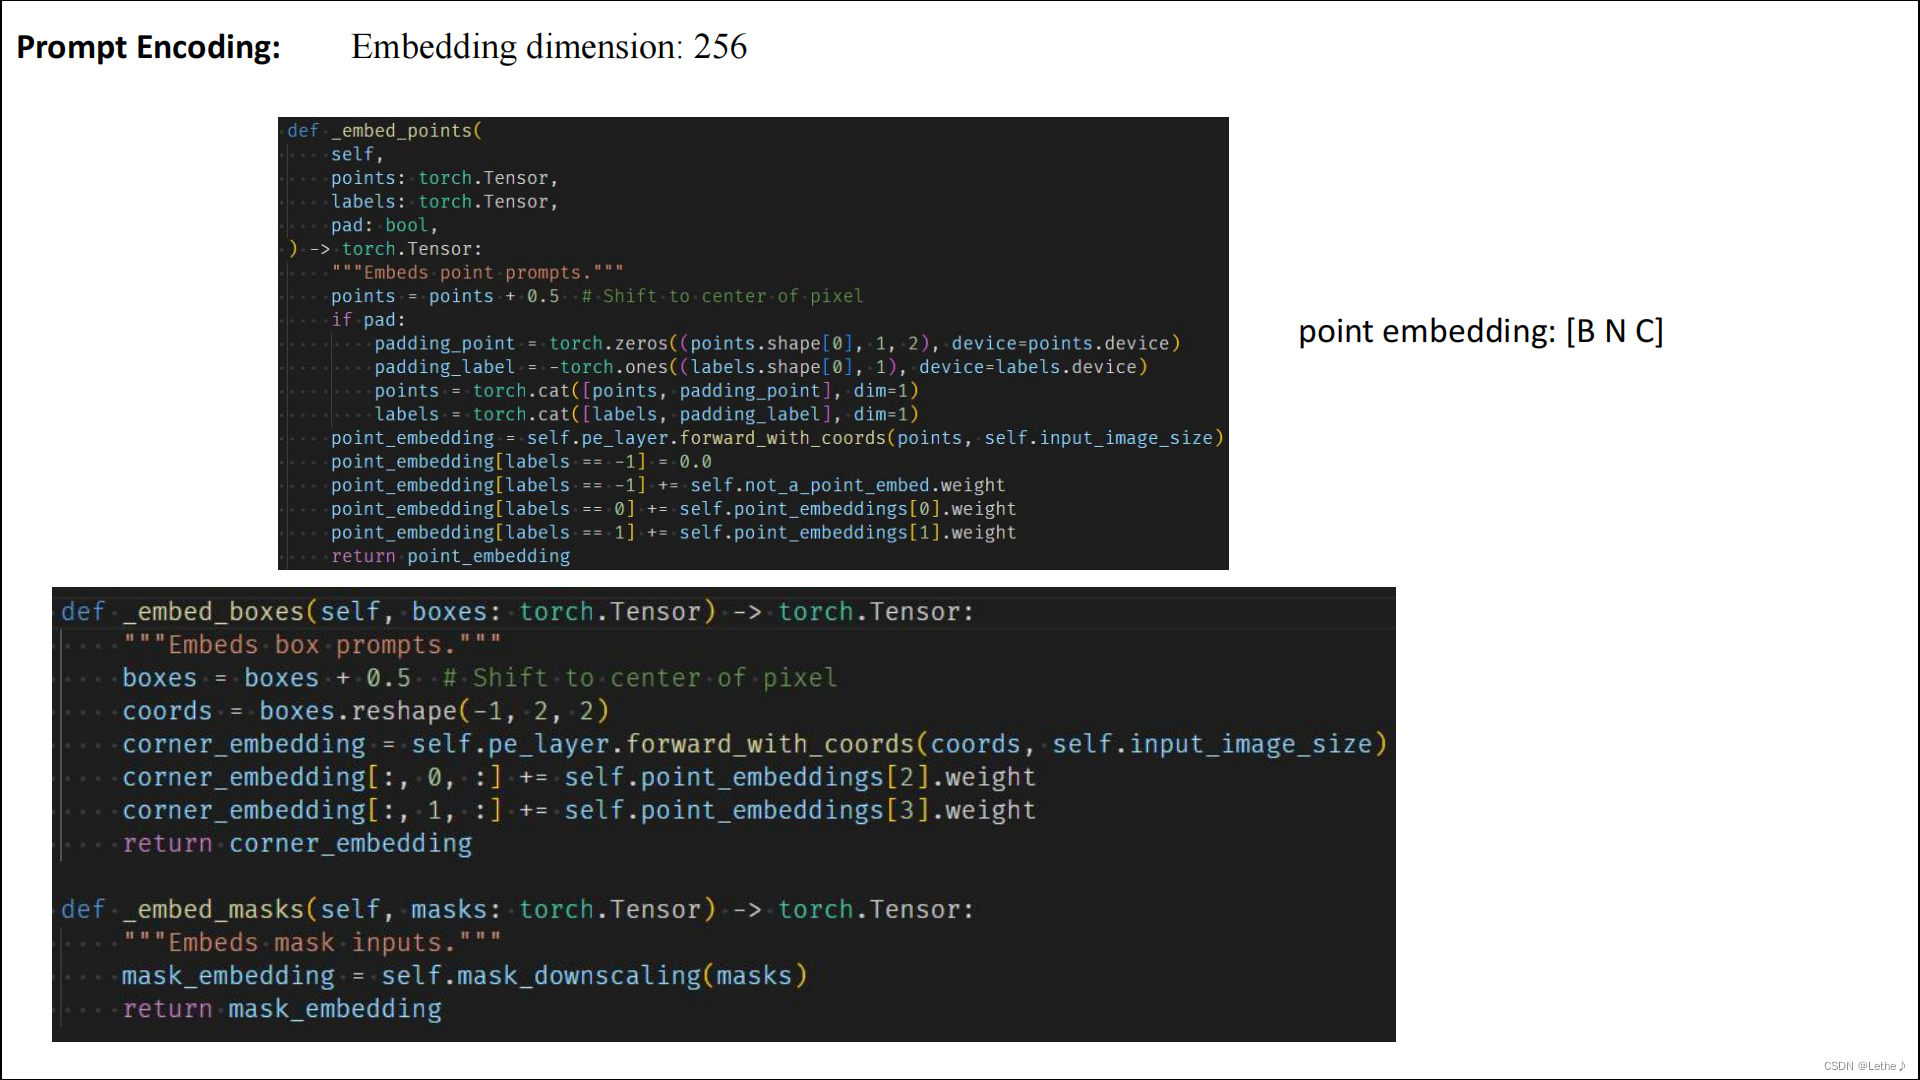
Task: Click the 'Embeds mask inputs' docstring
Action: pos(312,943)
